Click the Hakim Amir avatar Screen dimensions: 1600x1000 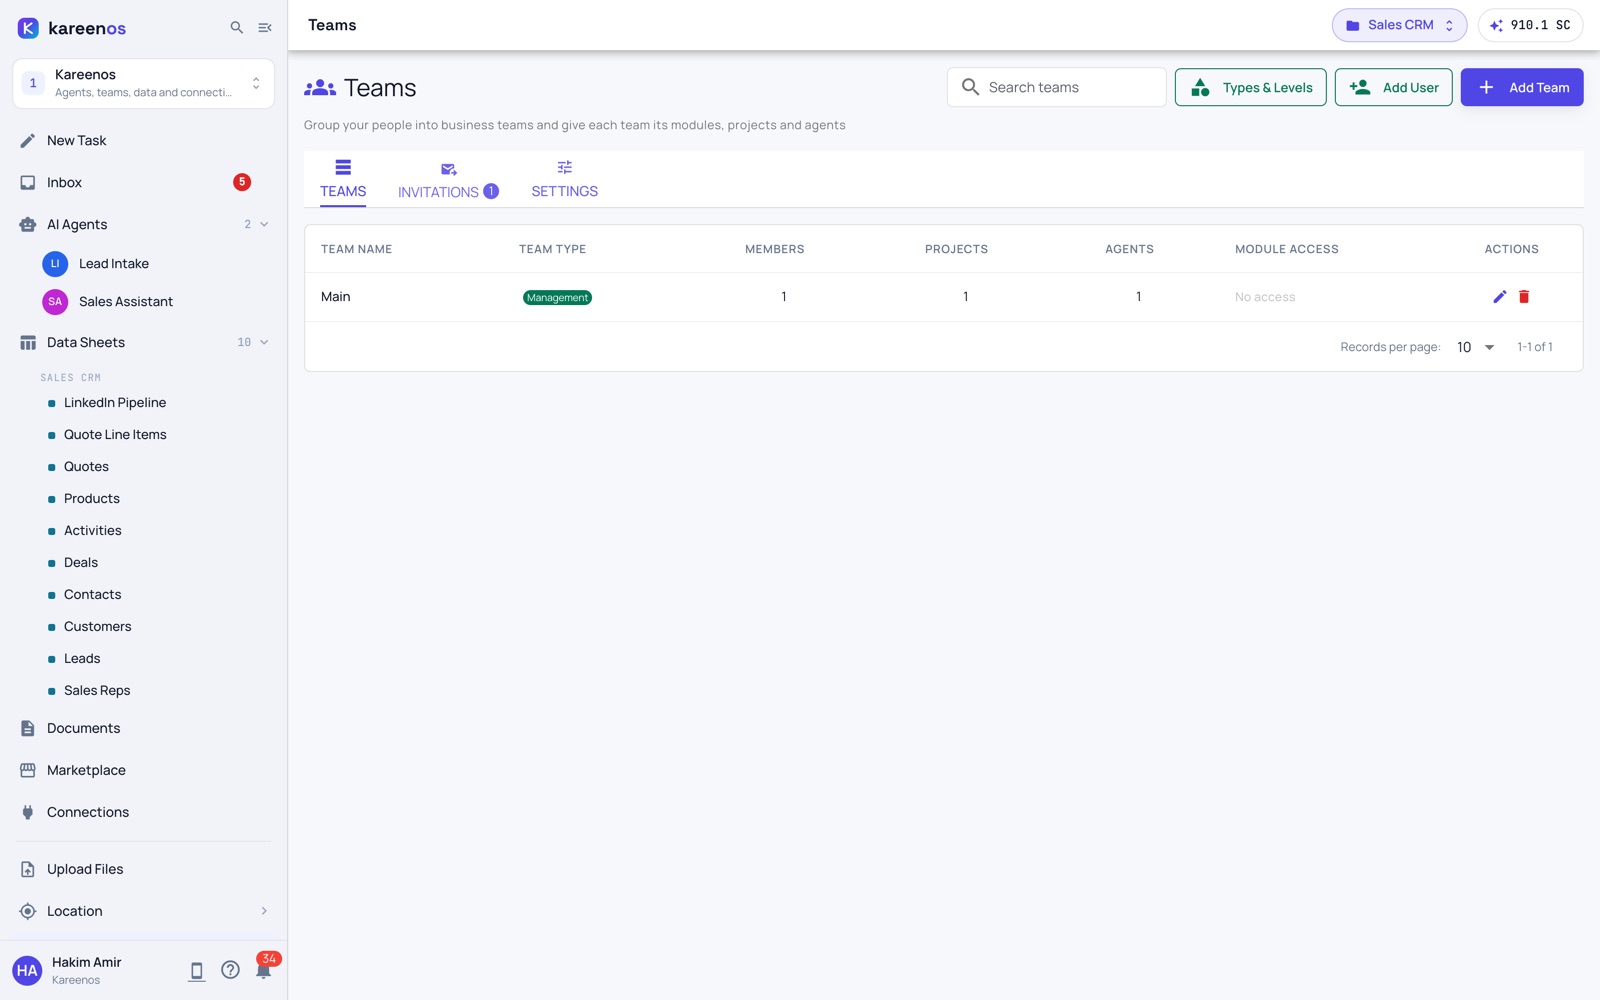pyautogui.click(x=27, y=971)
